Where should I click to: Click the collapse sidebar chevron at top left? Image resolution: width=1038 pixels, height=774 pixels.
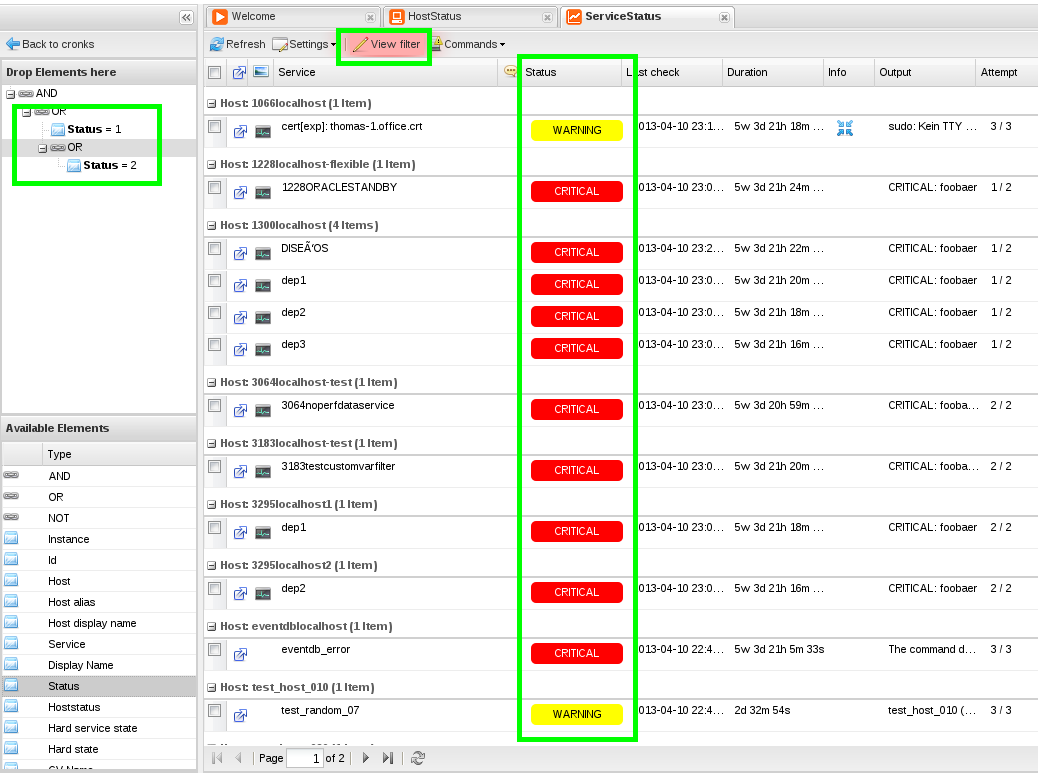186,17
